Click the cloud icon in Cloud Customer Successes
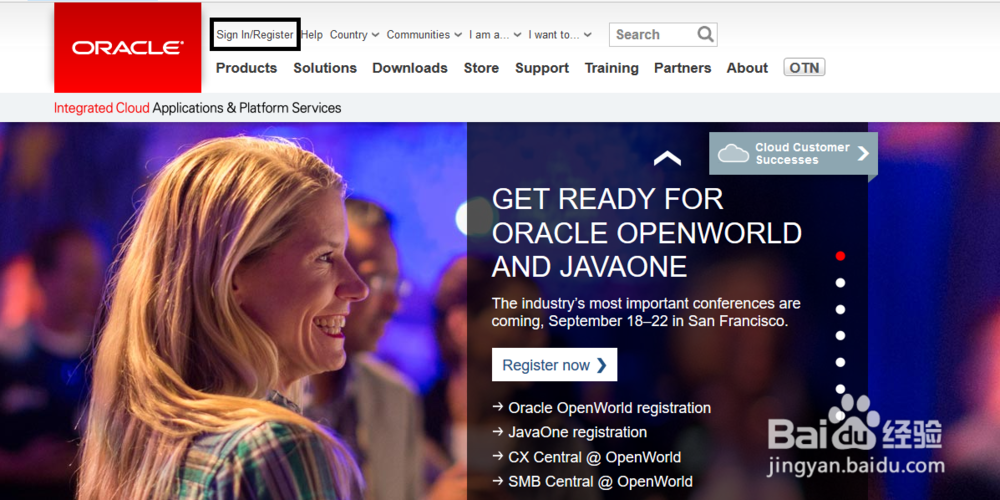Viewport: 1000px width, 500px height. pos(733,153)
